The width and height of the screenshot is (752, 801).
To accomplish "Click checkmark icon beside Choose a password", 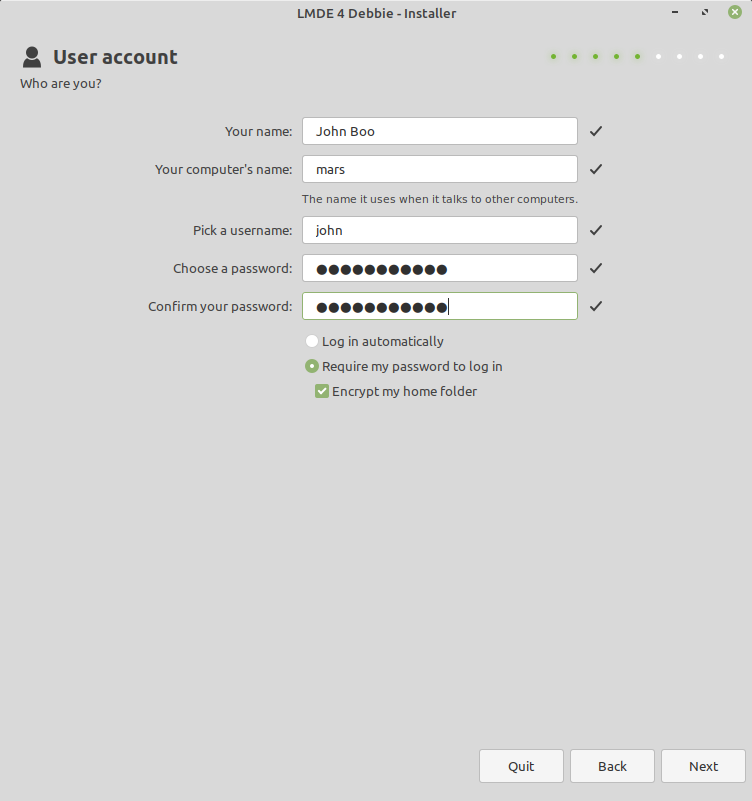I will (596, 268).
